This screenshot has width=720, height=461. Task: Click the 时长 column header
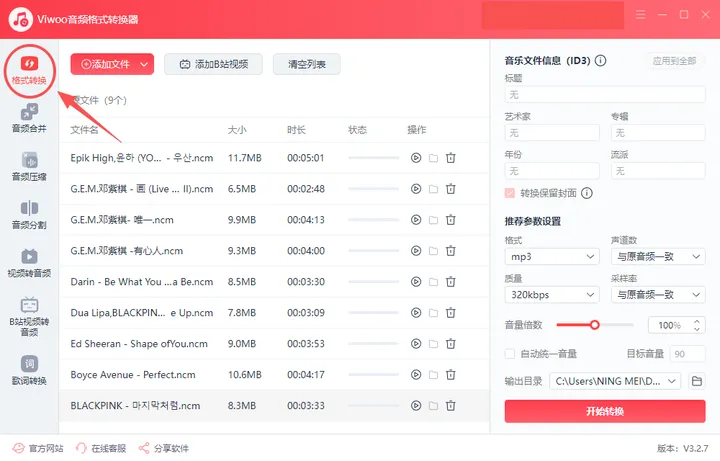(296, 130)
